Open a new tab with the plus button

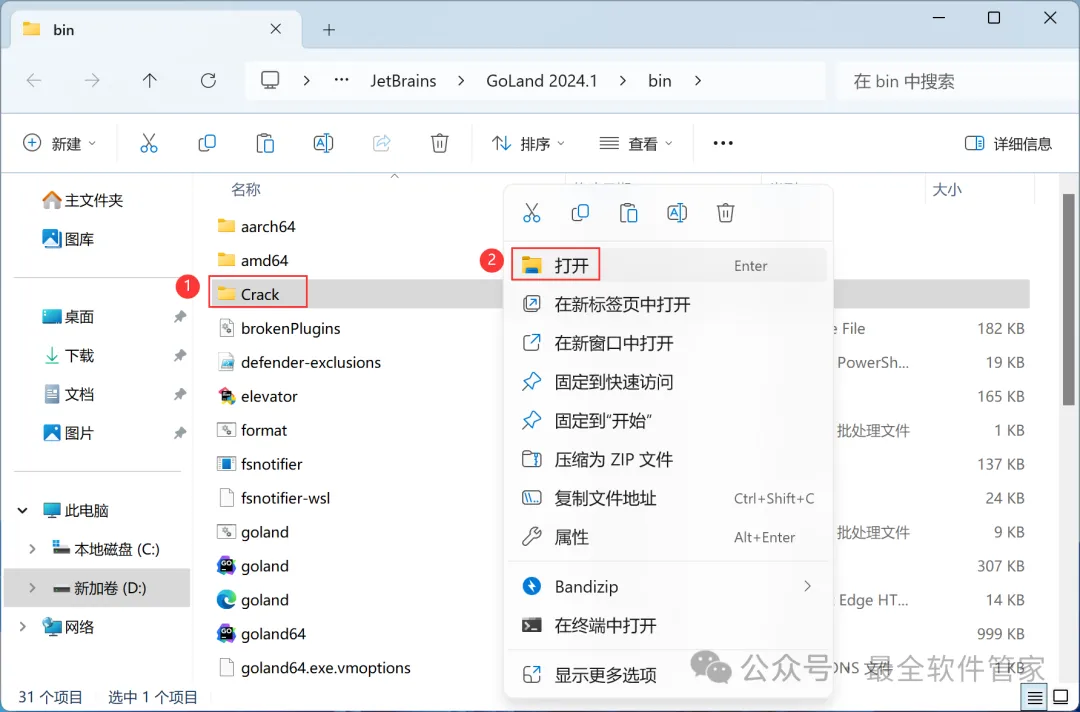pyautogui.click(x=329, y=30)
